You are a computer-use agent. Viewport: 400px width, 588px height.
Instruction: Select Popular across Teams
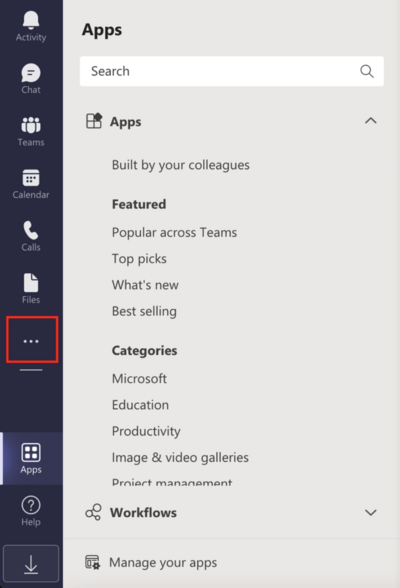click(174, 232)
